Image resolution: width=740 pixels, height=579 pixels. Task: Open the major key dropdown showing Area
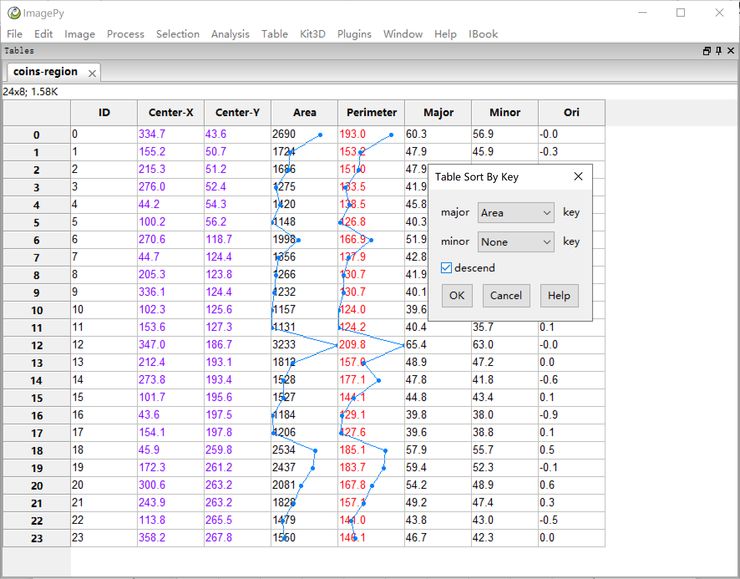[x=515, y=213]
